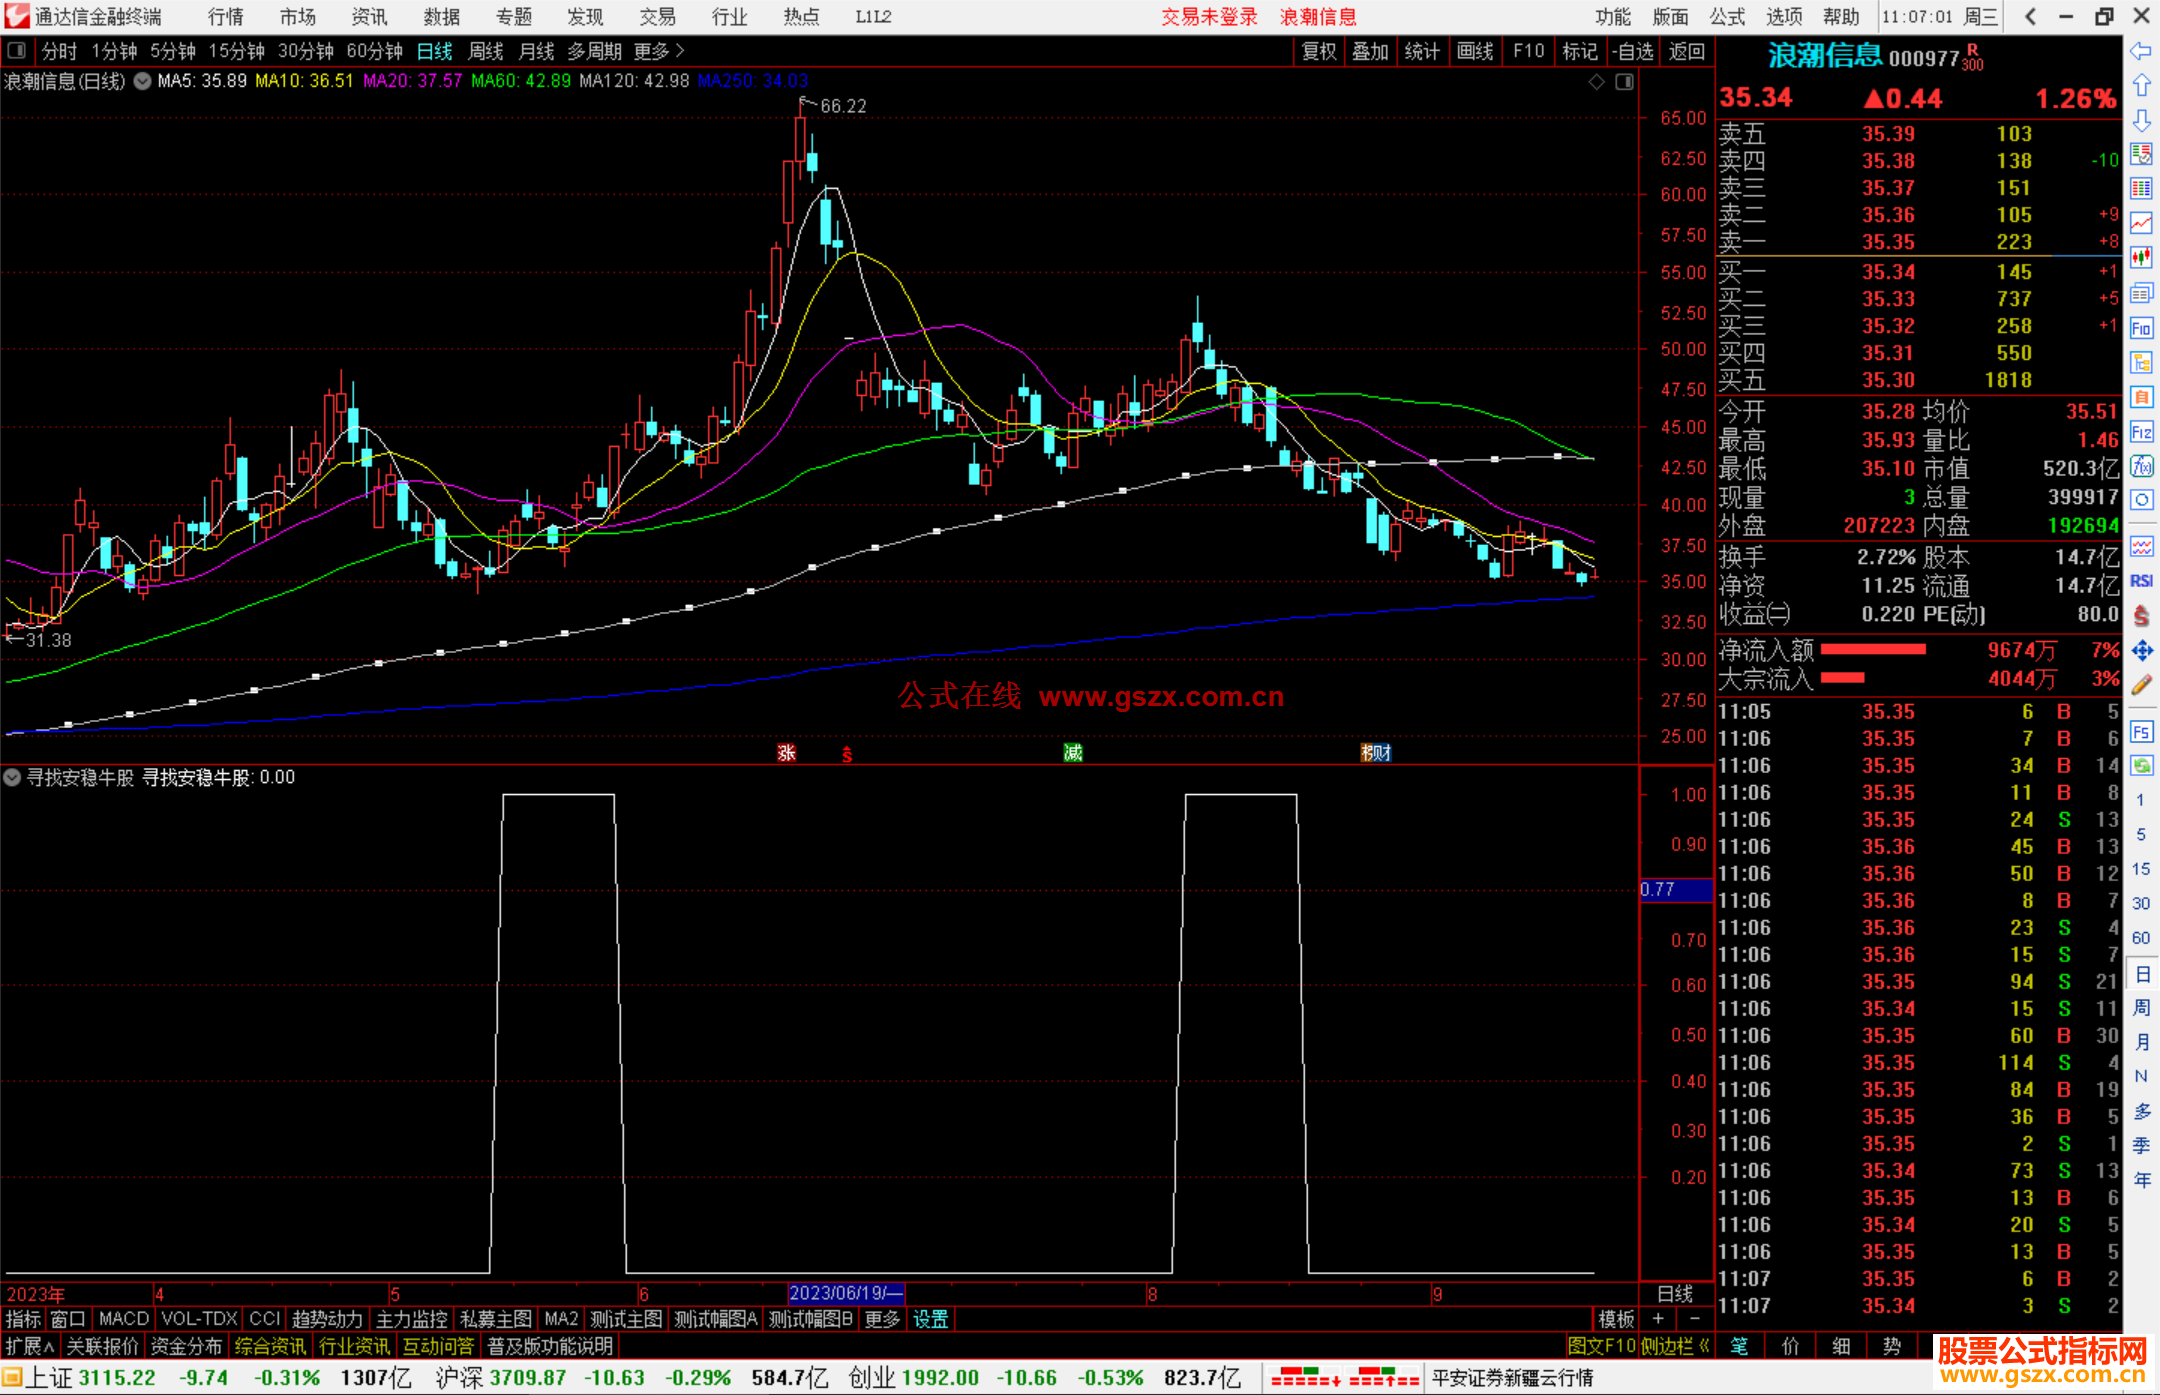
Task: Click the four-way move arrows icon
Action: (2141, 651)
